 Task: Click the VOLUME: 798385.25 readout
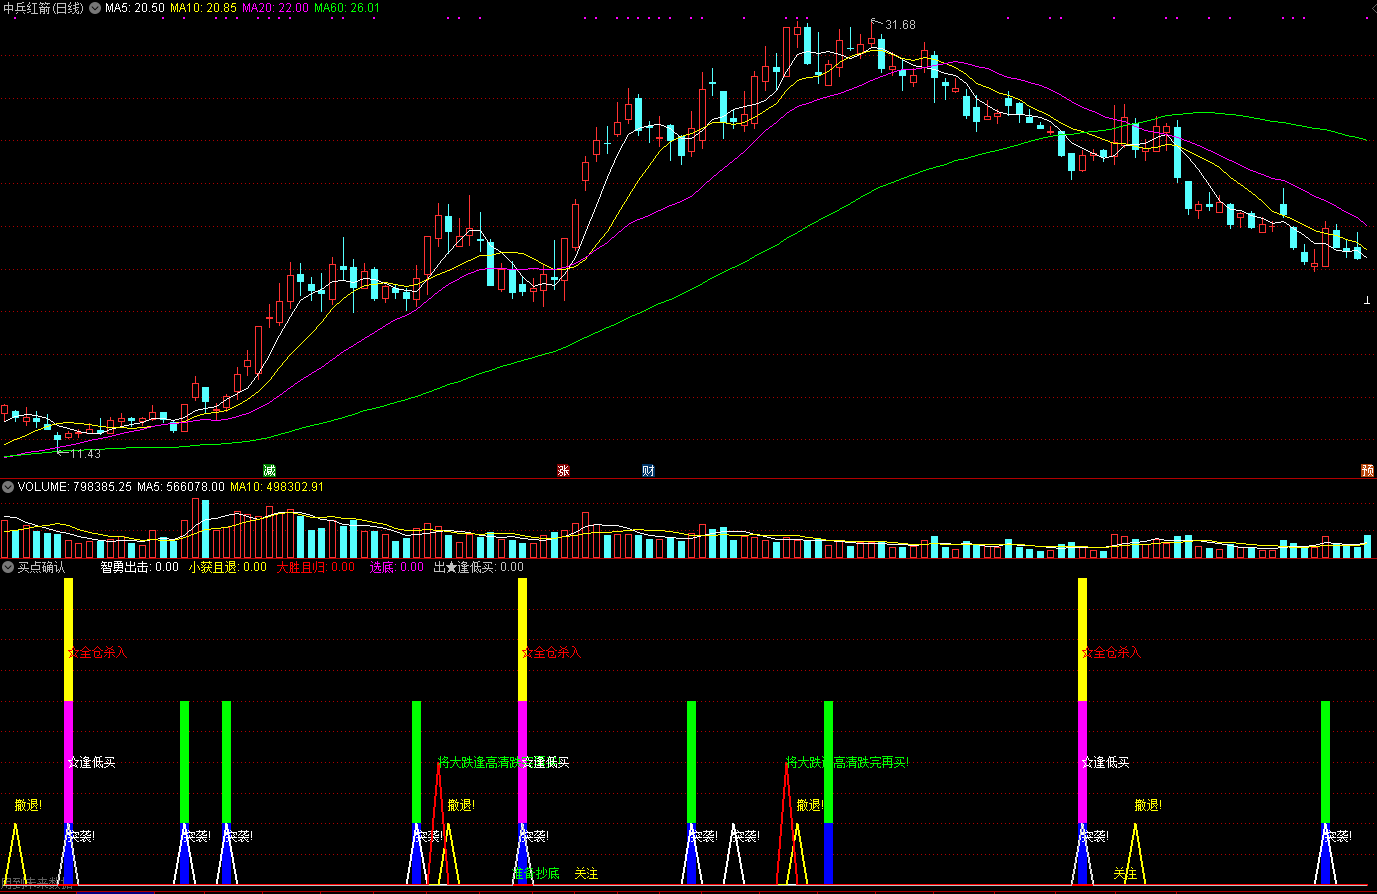tap(75, 487)
